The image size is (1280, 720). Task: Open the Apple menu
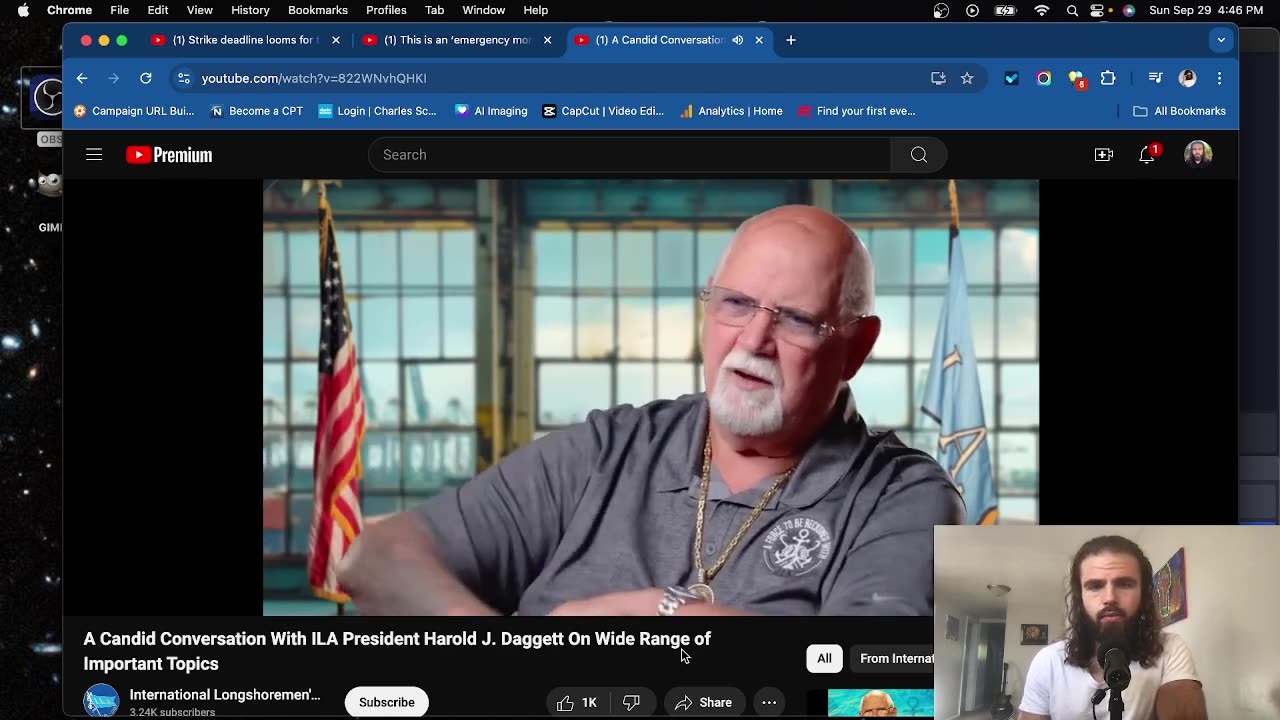tap(23, 10)
